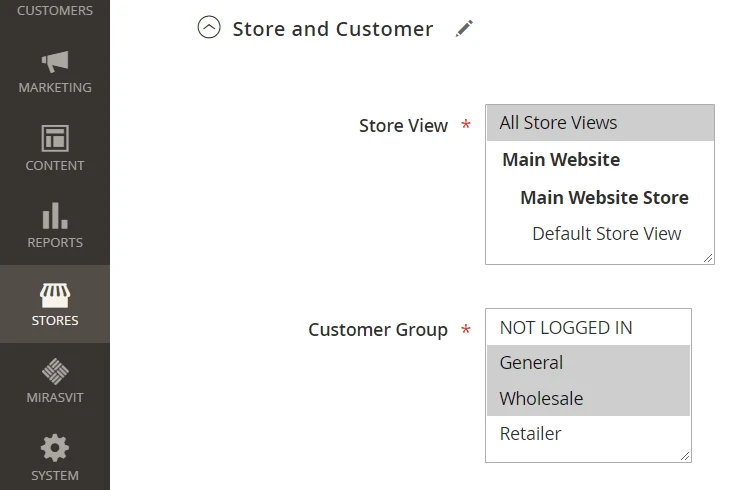Click the Customer Group list resize handle

point(685,456)
